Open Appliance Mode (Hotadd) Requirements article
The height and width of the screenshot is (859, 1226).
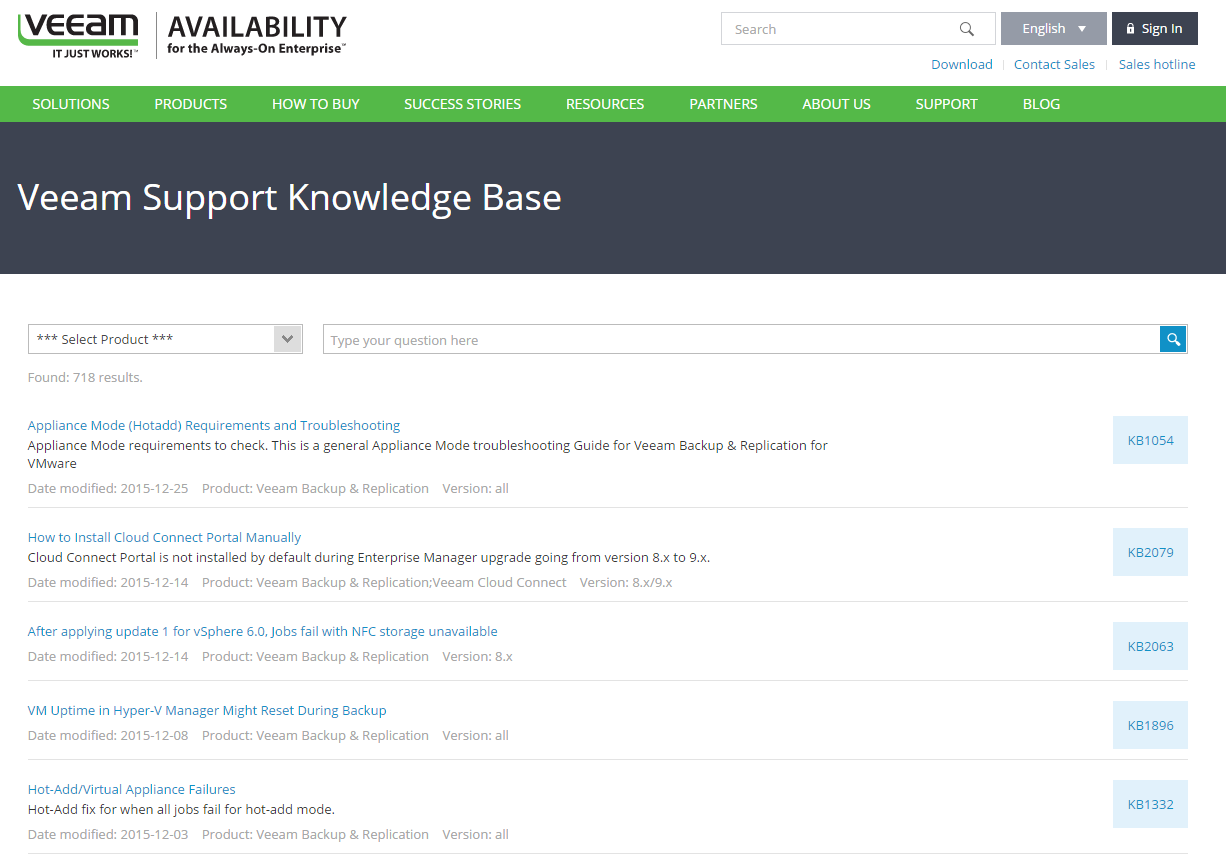tap(214, 425)
